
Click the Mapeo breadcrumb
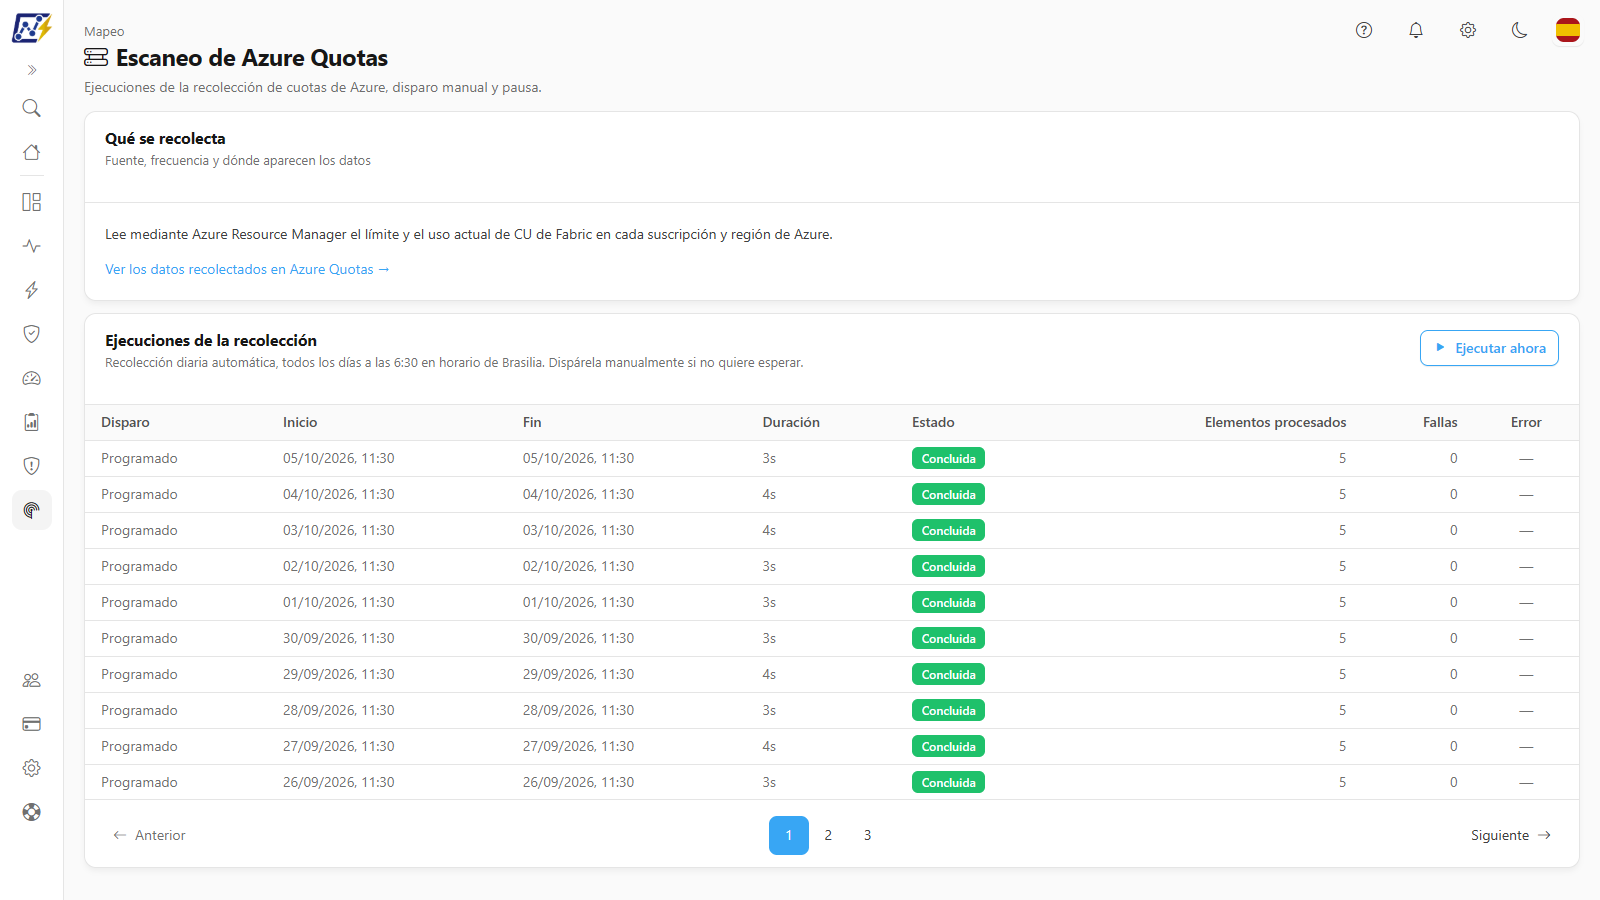(104, 32)
